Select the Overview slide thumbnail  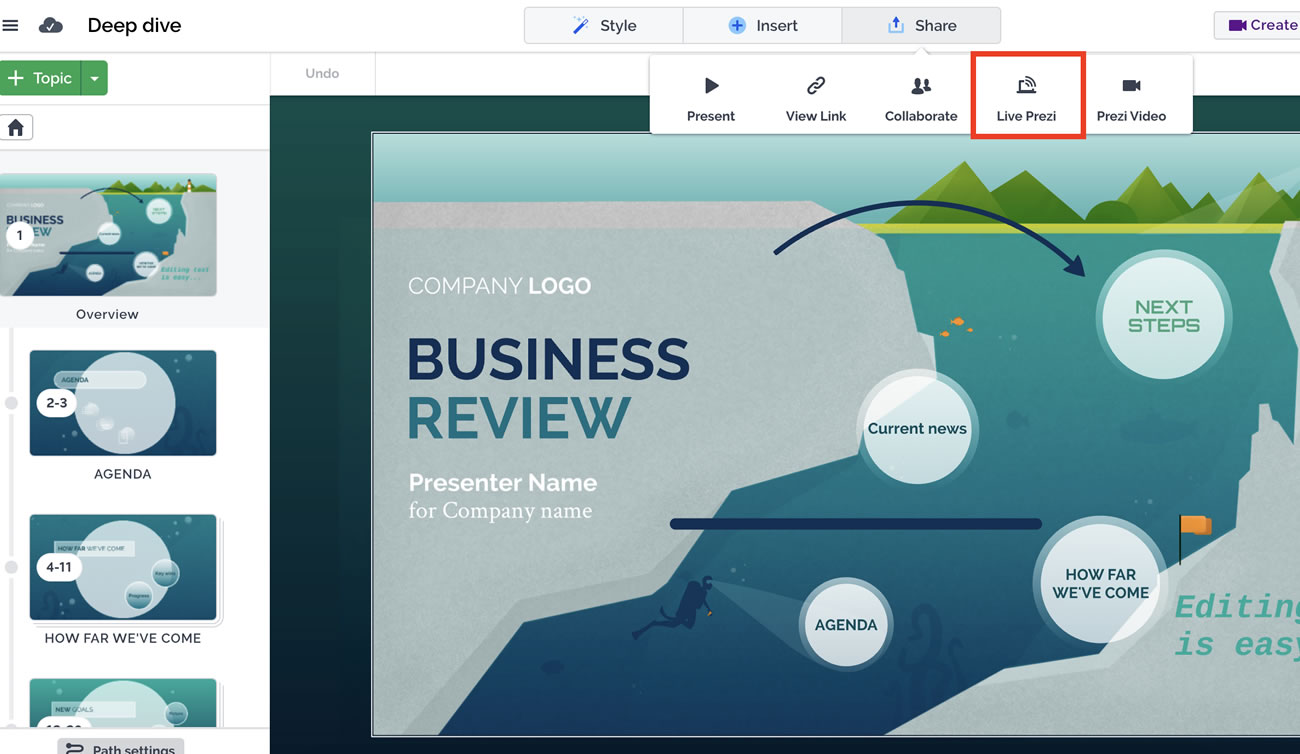[x=108, y=235]
